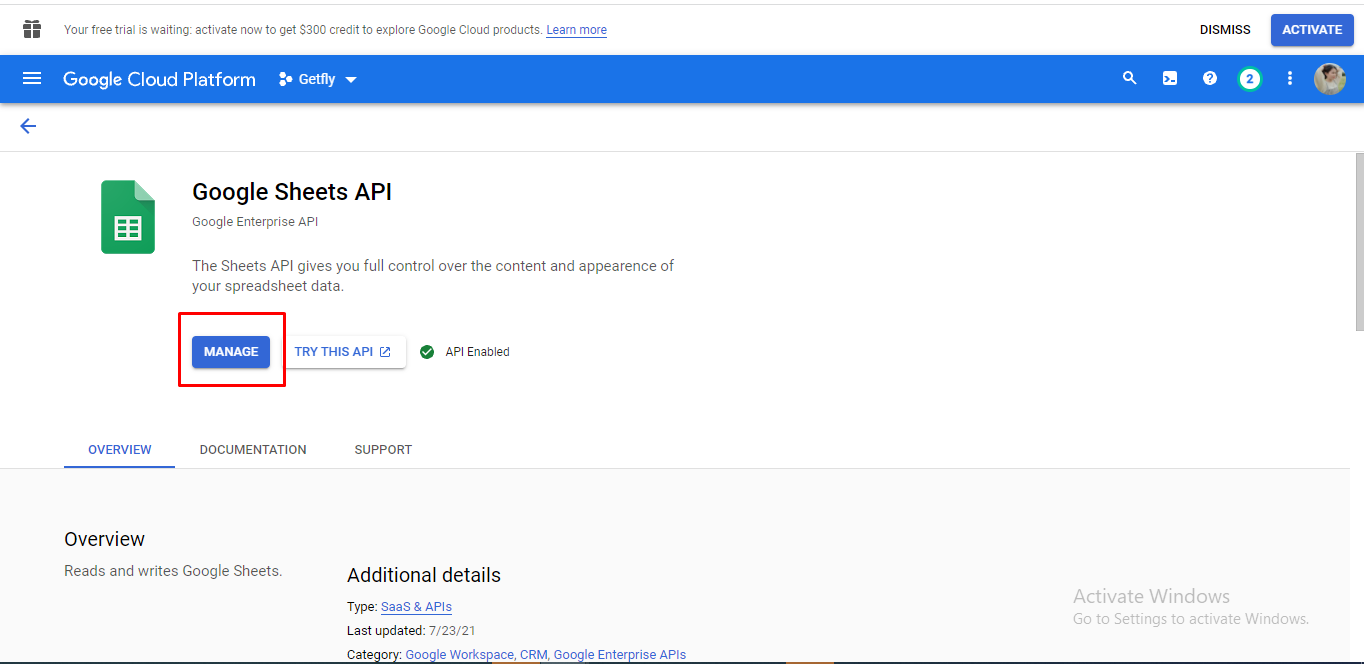This screenshot has width=1364, height=664.
Task: Click the vertical page scrollbar
Action: pyautogui.click(x=1358, y=241)
